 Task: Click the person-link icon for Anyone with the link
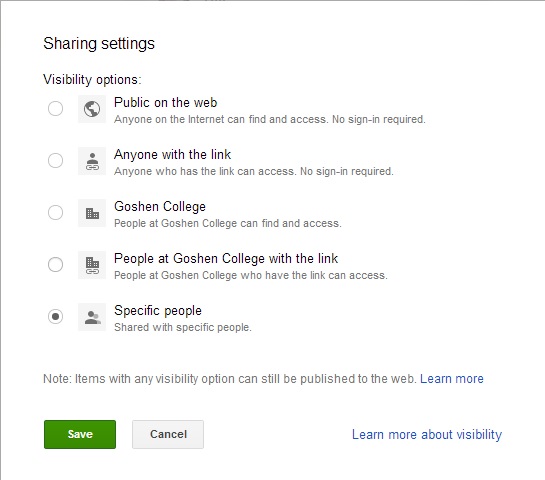click(92, 161)
